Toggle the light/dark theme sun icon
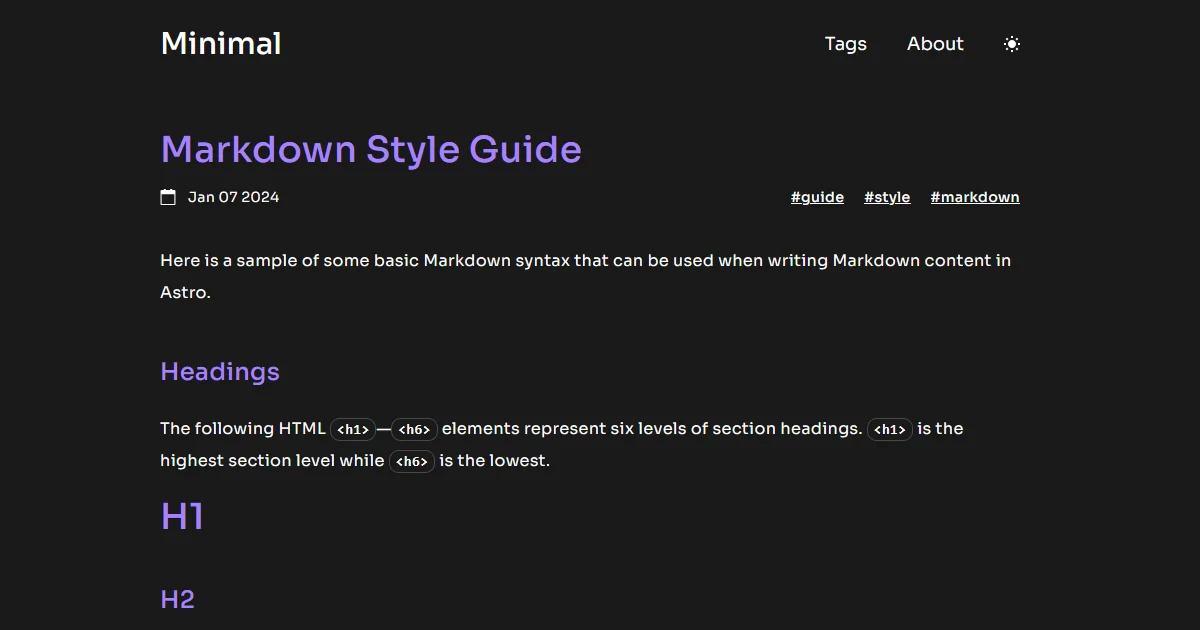Viewport: 1200px width, 630px height. [1012, 44]
